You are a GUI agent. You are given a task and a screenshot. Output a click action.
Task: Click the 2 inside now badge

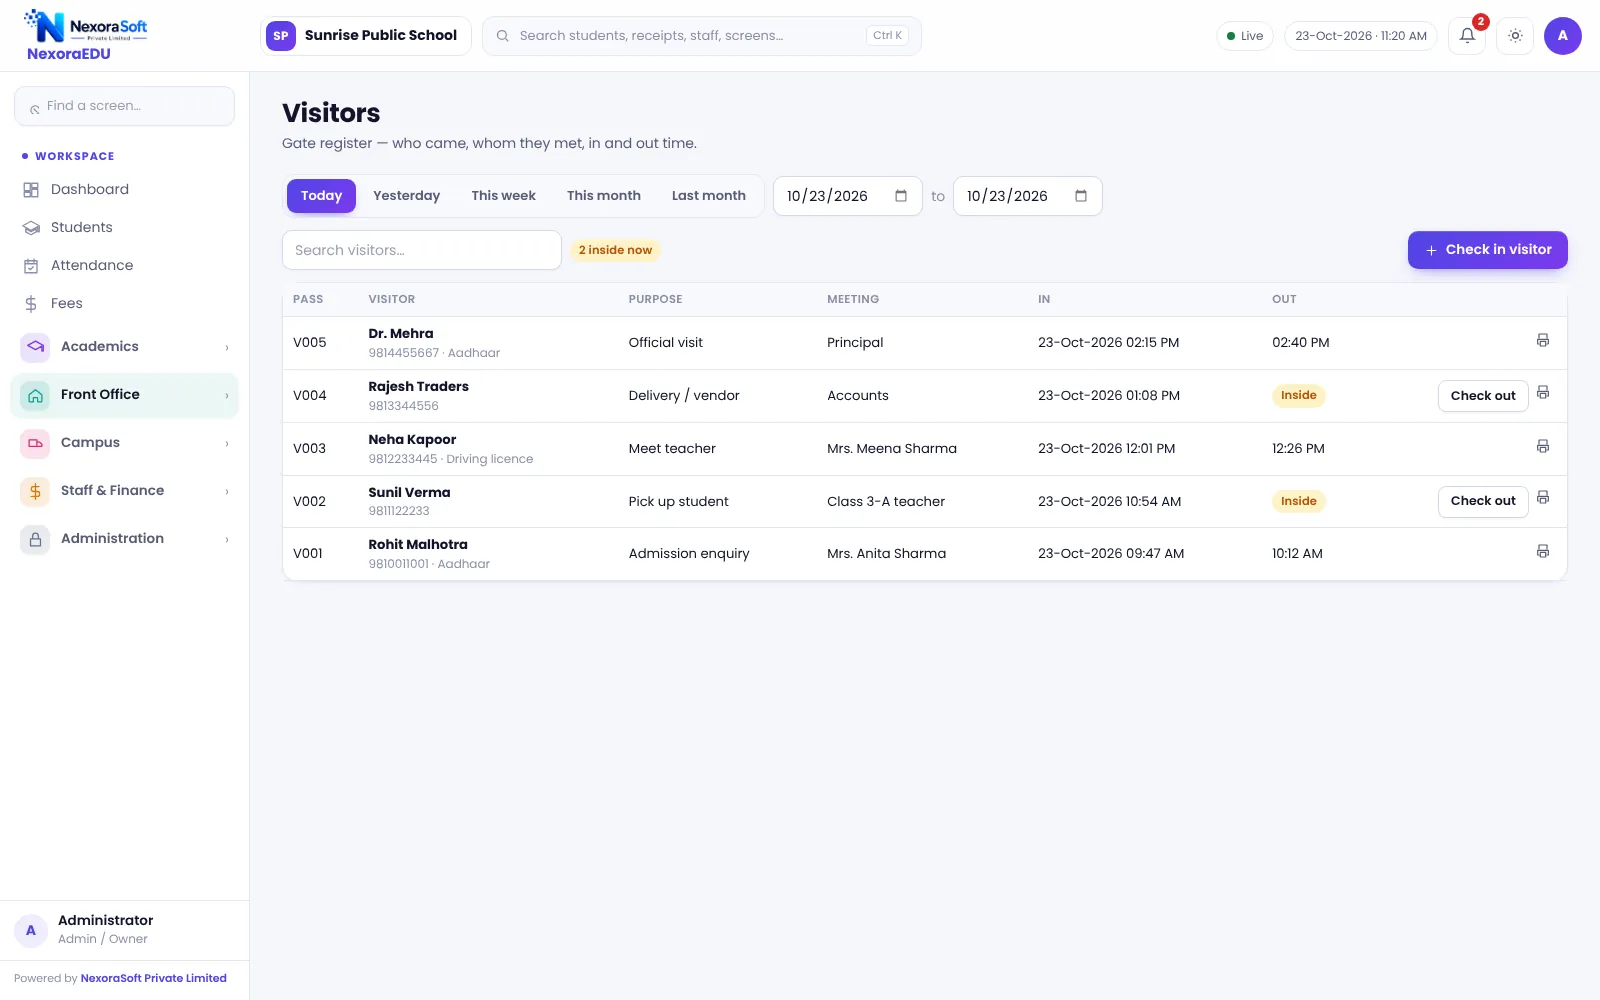pos(615,250)
